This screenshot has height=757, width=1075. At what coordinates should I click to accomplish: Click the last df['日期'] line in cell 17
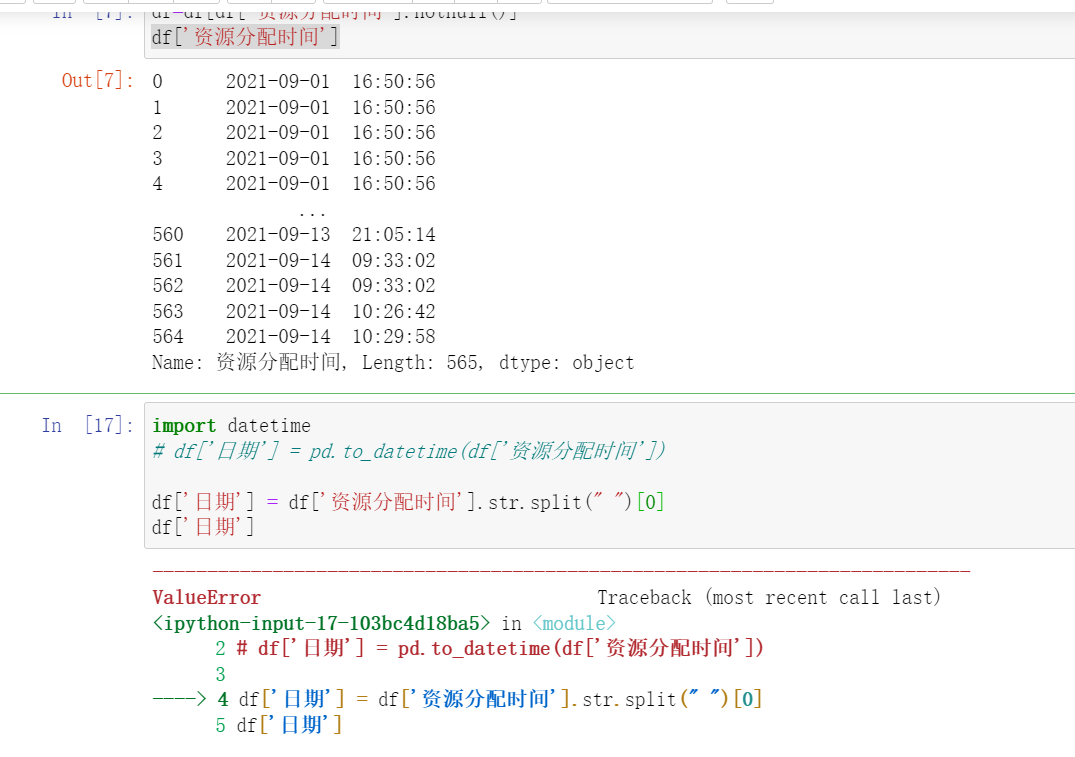[203, 527]
